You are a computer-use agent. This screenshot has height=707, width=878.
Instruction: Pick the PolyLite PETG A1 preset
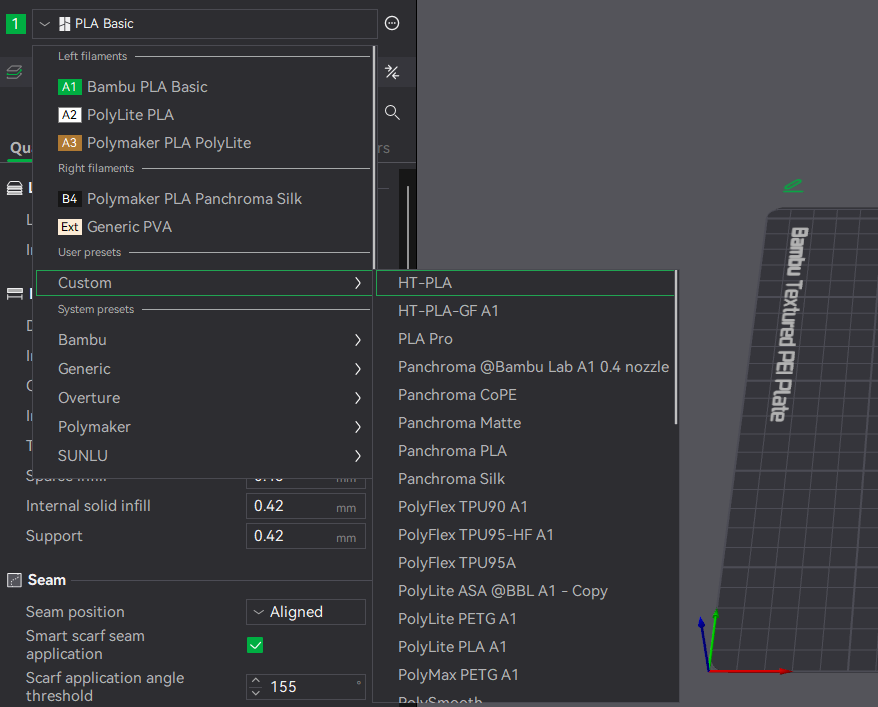[457, 619]
